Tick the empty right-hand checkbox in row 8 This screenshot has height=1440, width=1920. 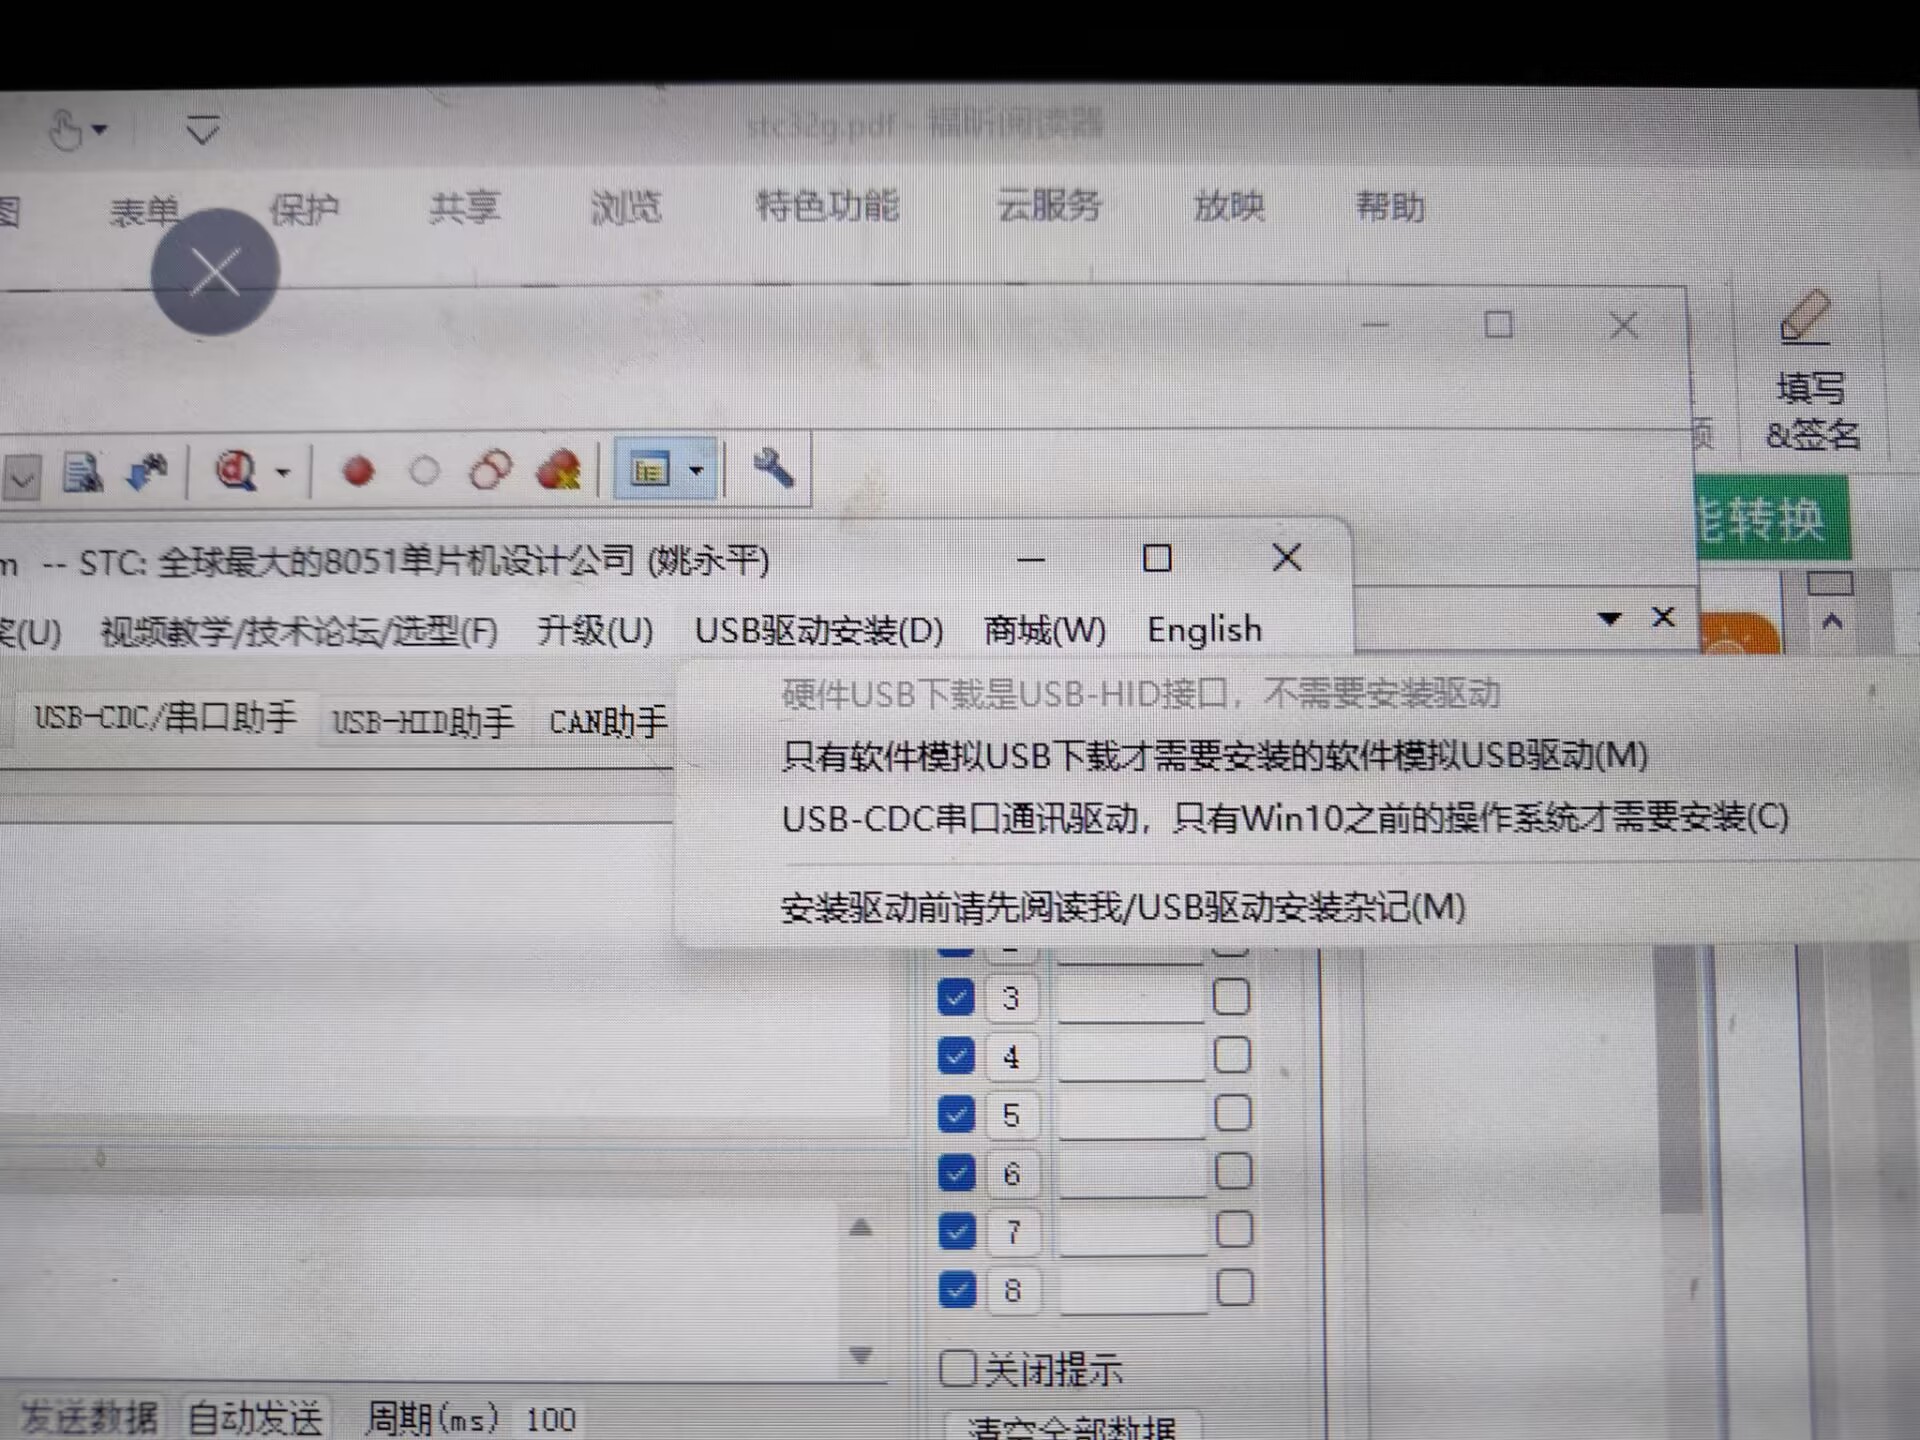pos(1235,1288)
